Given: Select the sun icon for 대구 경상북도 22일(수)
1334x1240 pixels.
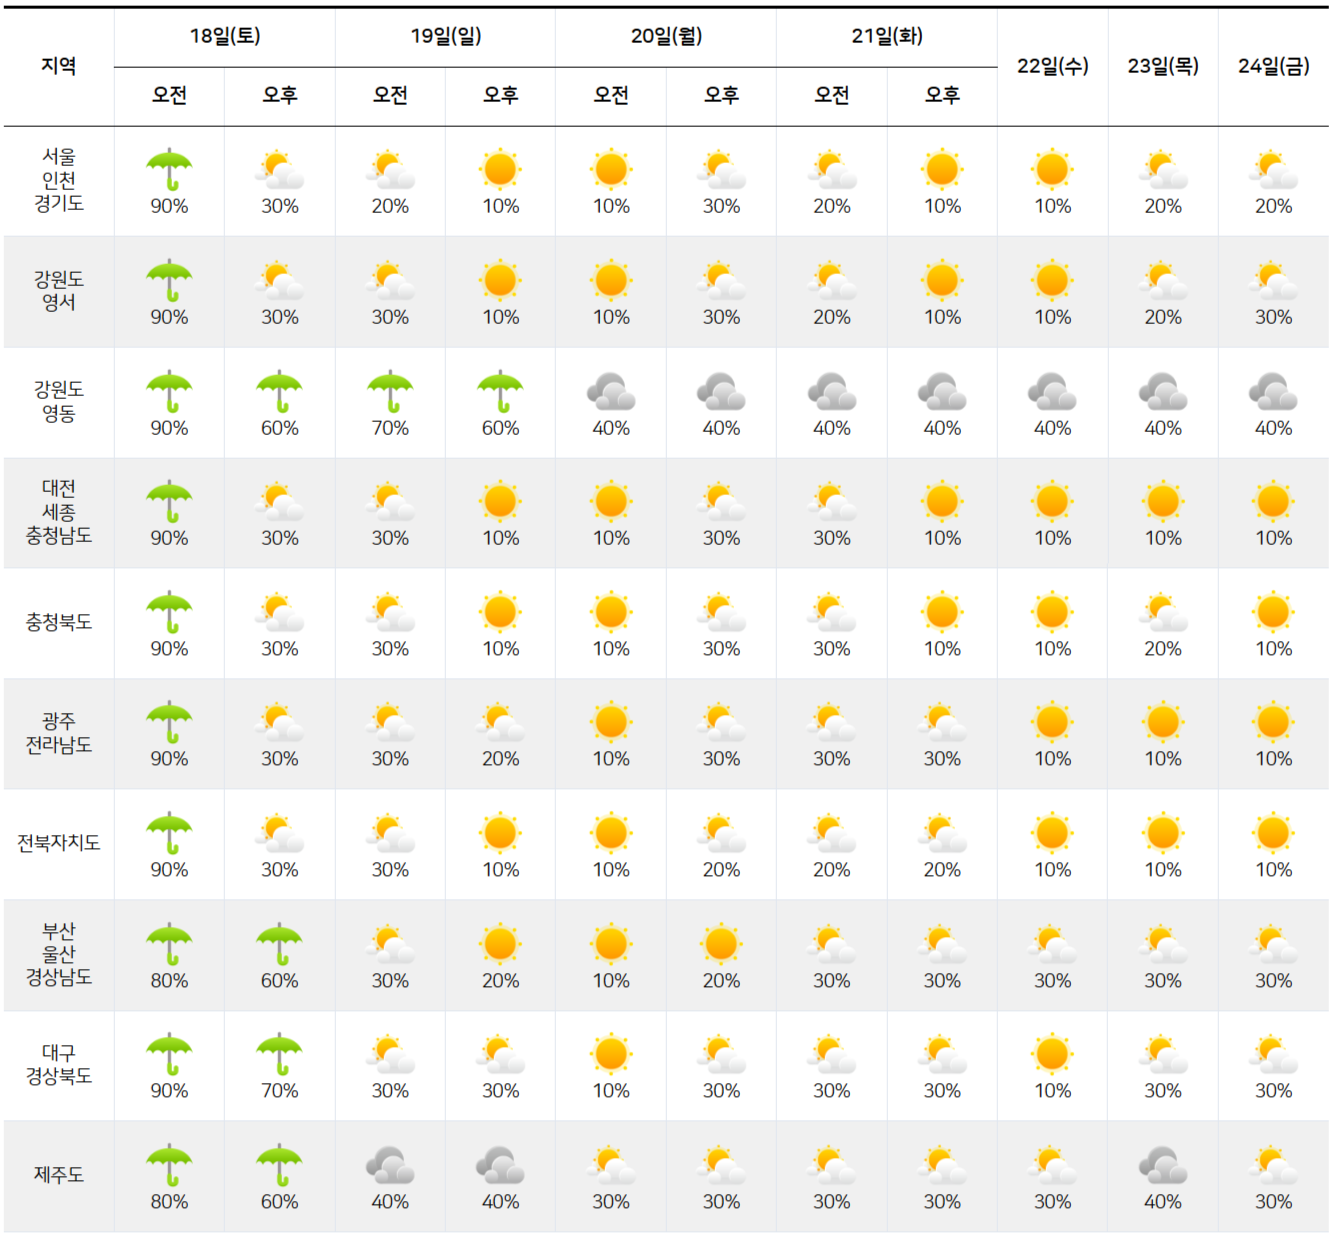Looking at the screenshot, I should 1052,1055.
